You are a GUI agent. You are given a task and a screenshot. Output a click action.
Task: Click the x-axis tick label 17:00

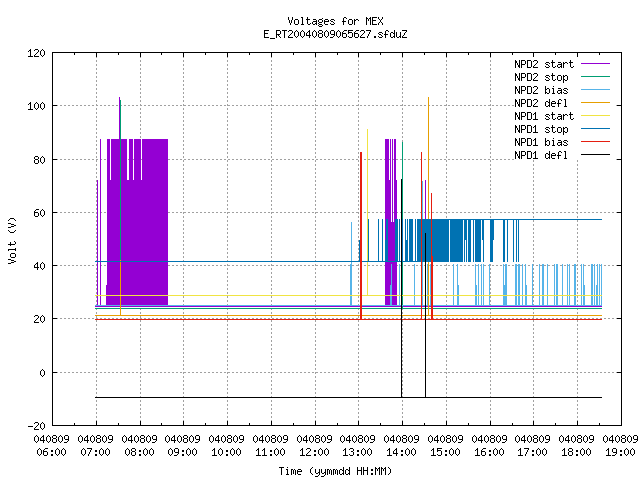coord(533,452)
